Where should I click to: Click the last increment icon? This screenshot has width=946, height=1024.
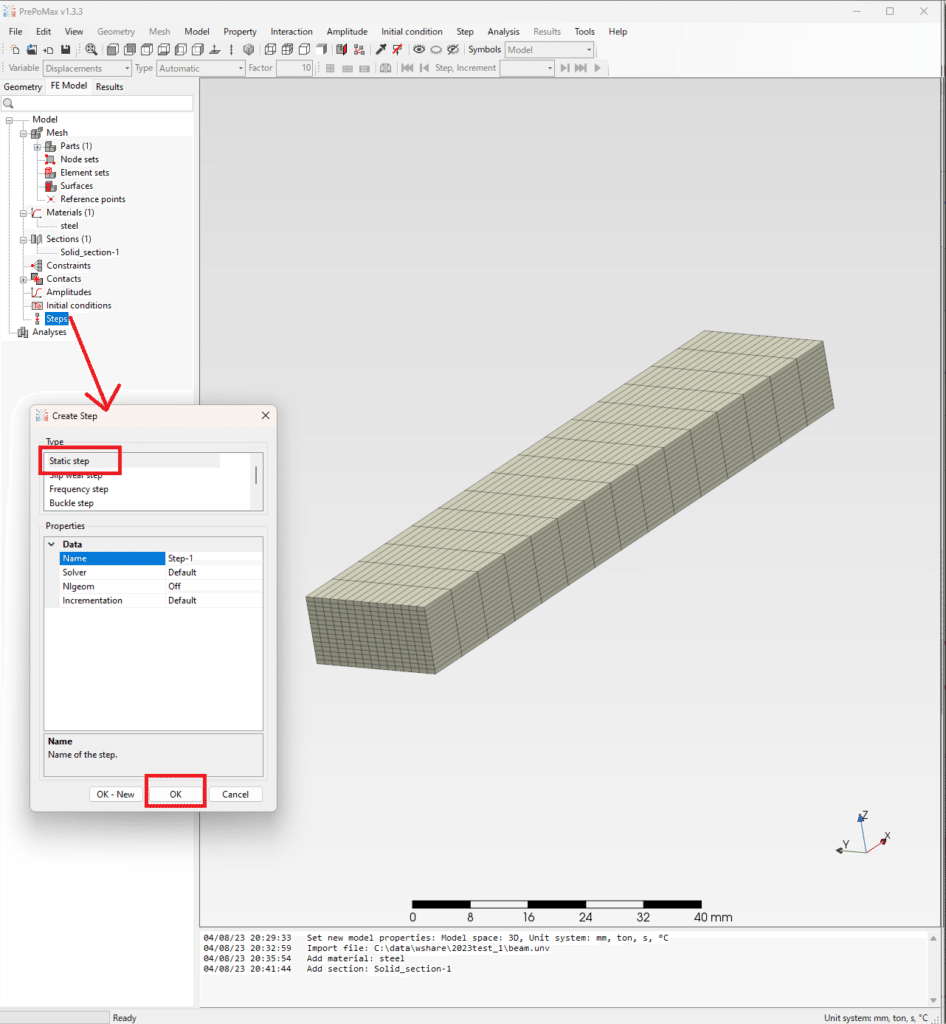[580, 68]
